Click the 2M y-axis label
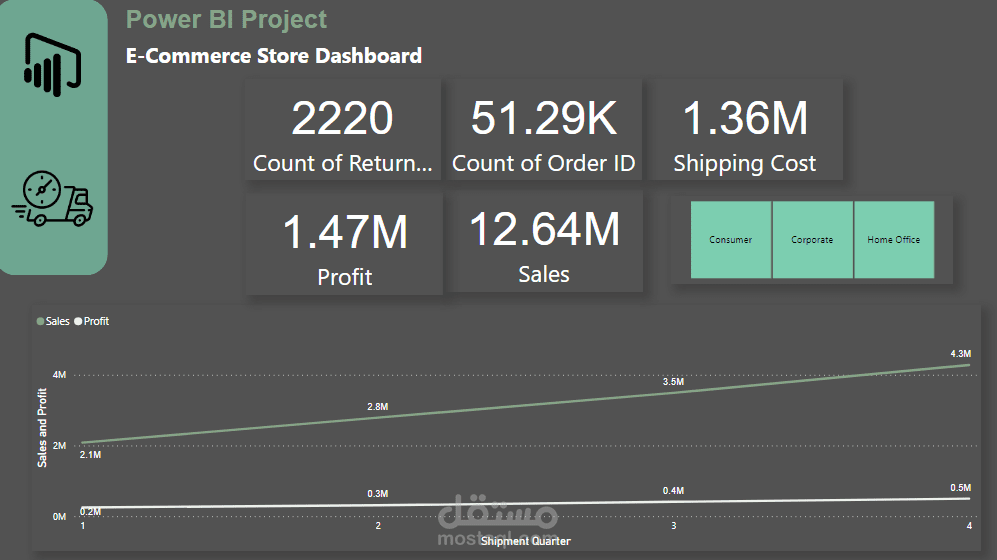 pos(59,446)
